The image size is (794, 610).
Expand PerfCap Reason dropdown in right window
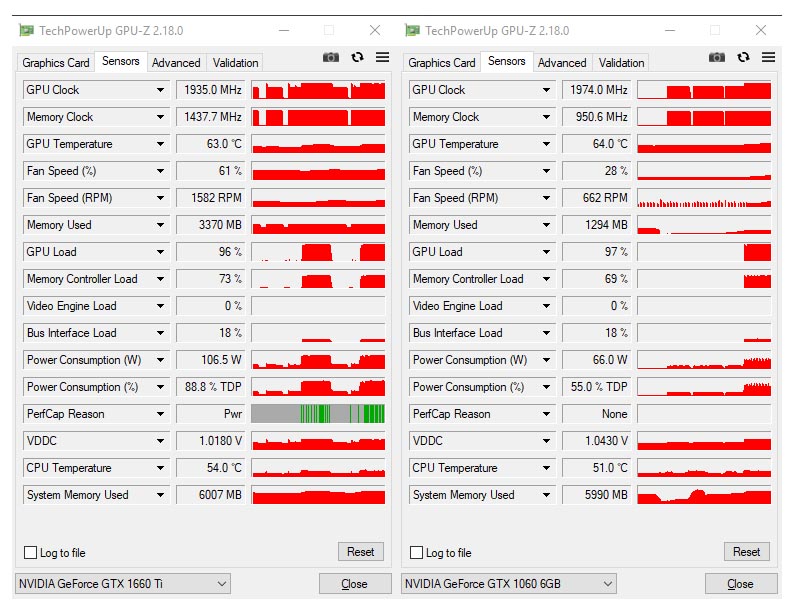[546, 414]
